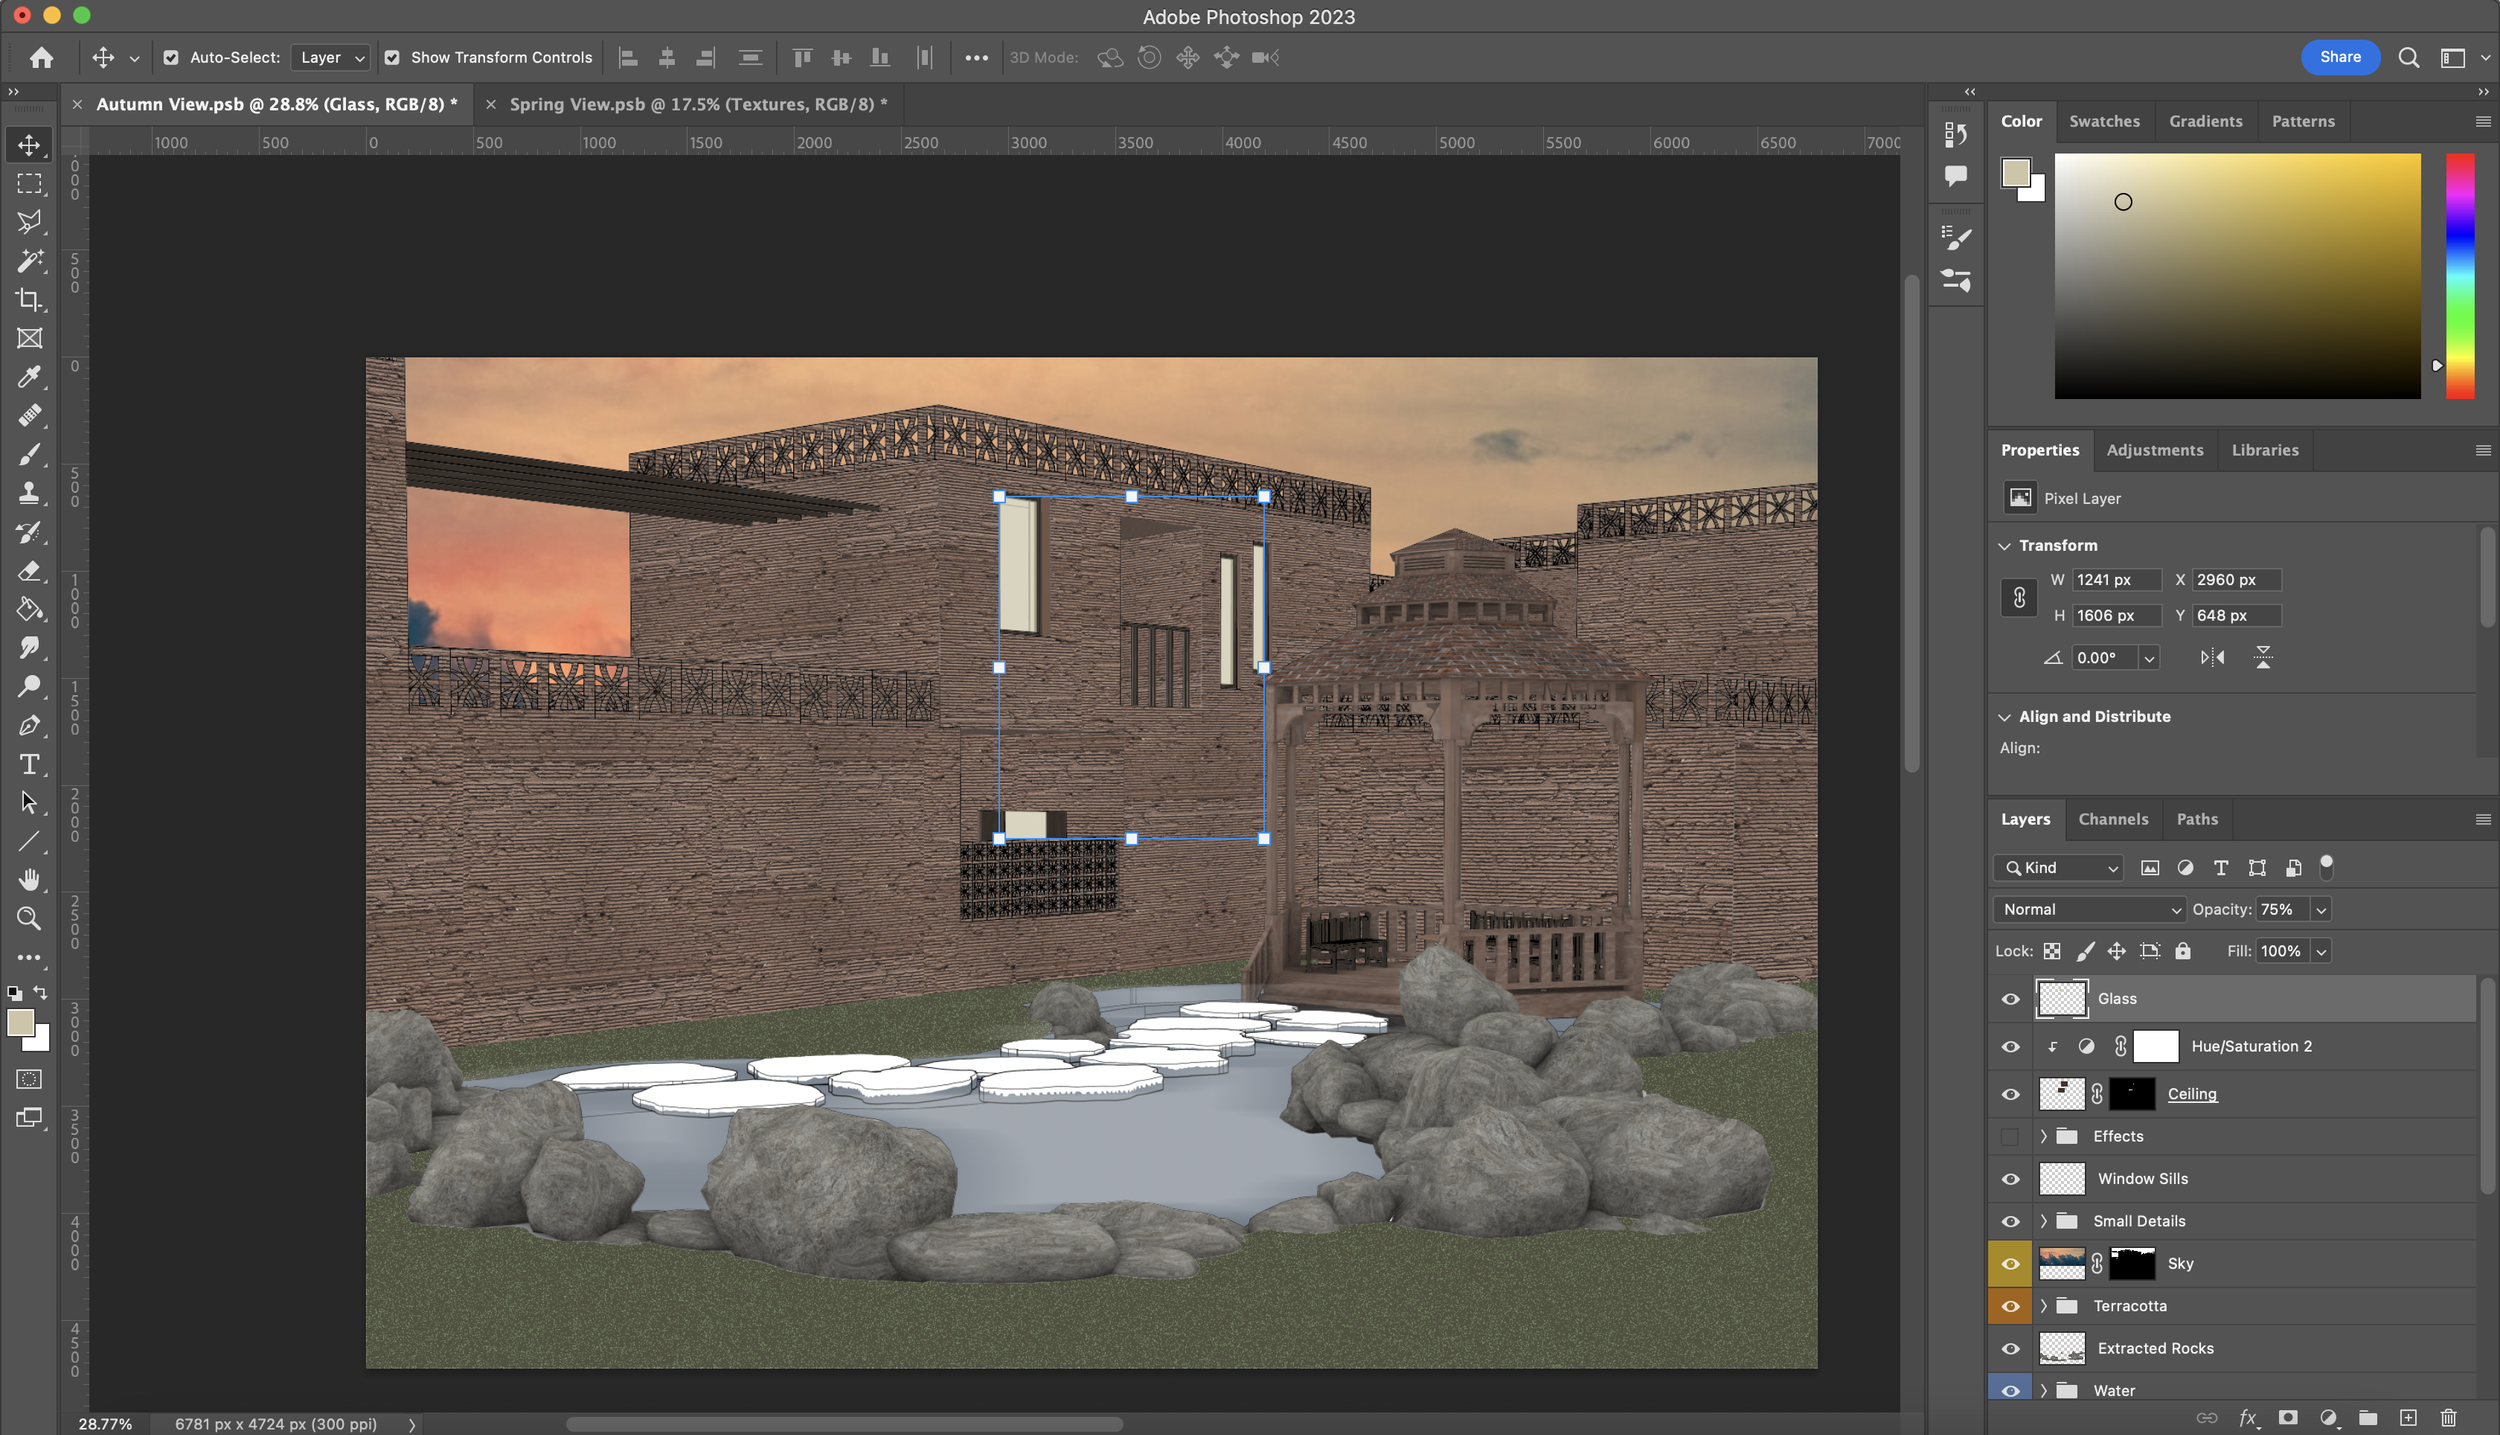Switch to the Swatches tab
This screenshot has width=2500, height=1435.
pos(2104,121)
